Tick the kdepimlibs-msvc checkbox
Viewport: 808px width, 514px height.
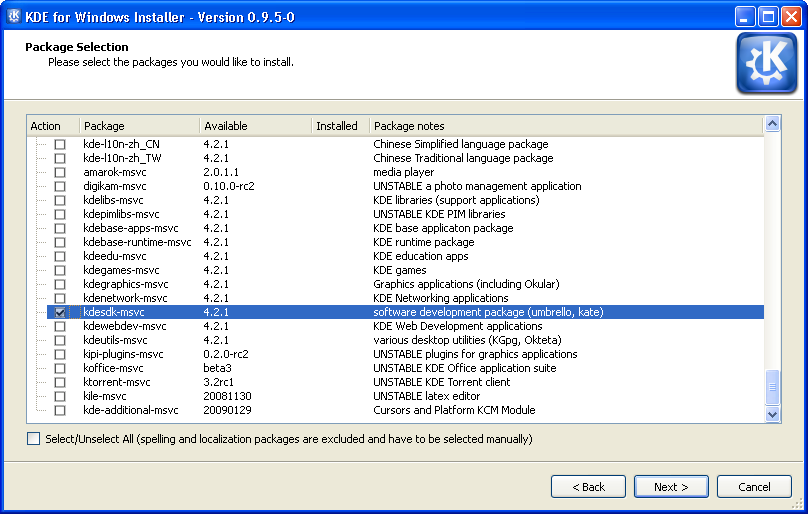click(x=60, y=214)
